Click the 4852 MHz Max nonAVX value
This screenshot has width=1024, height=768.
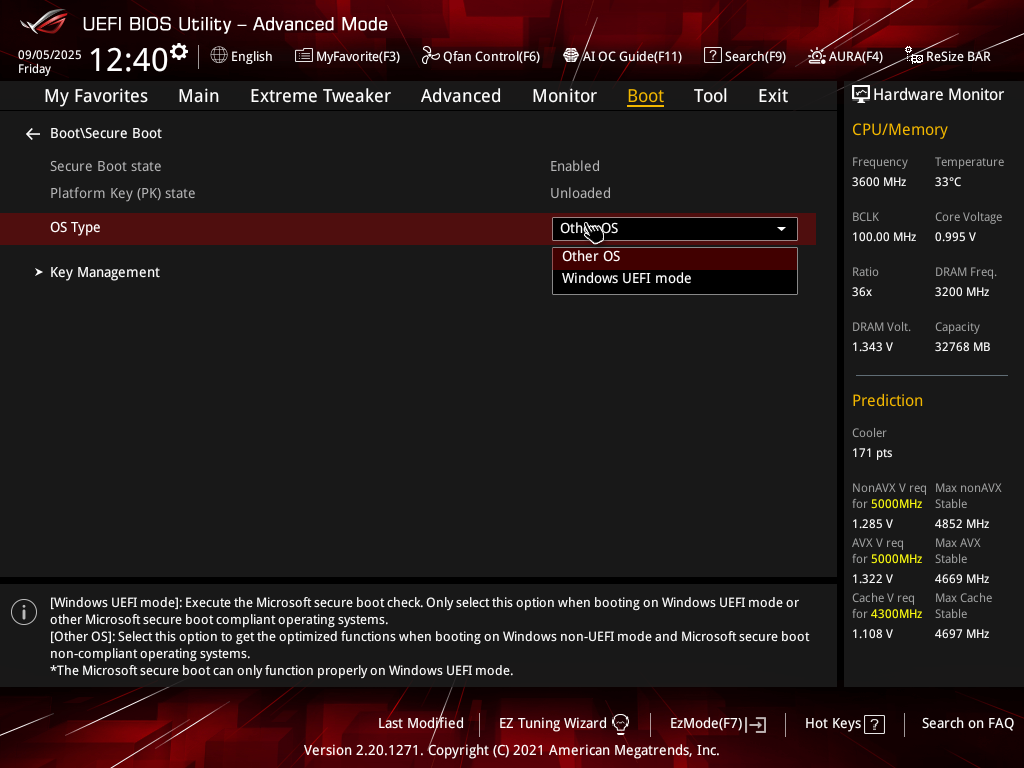(x=961, y=524)
